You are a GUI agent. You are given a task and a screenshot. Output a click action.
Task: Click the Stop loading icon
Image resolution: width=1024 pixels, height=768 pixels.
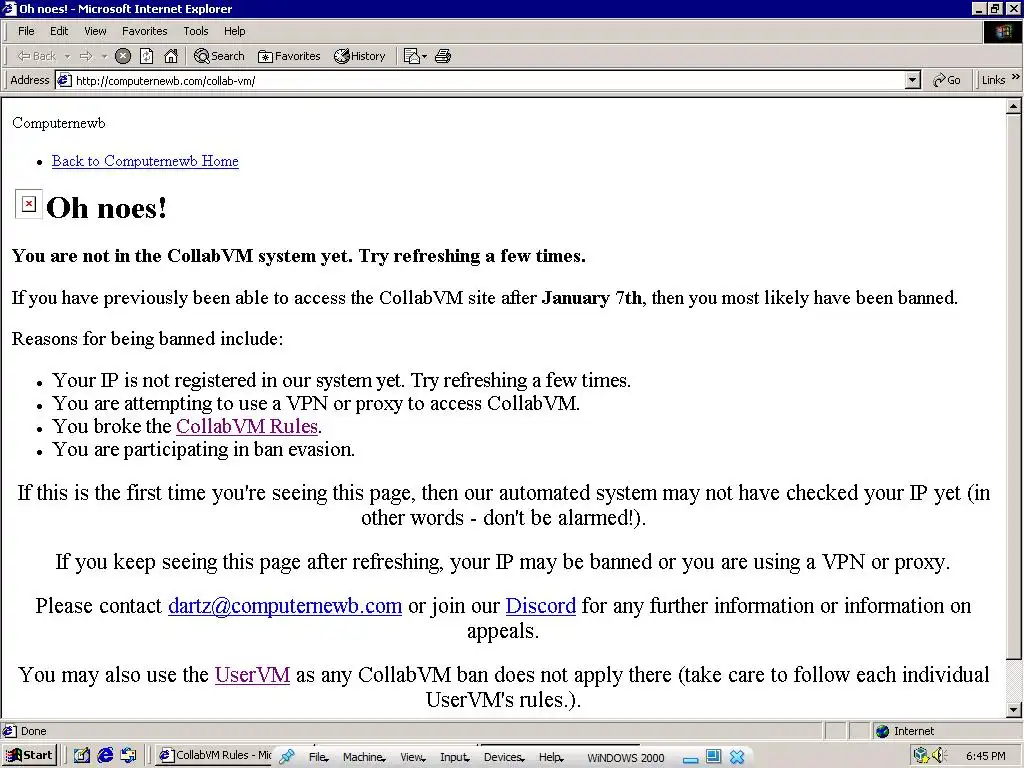pyautogui.click(x=123, y=56)
